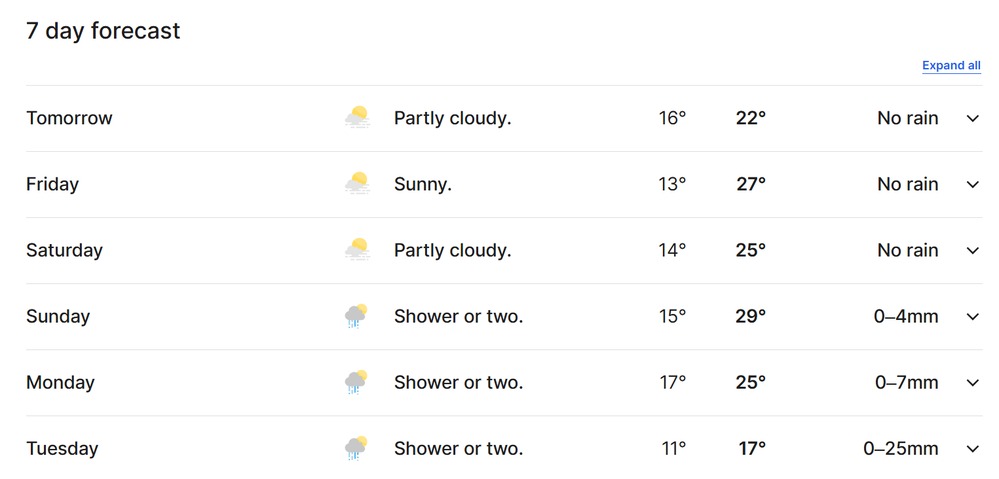Click Monday's maximum temperature 25°
This screenshot has height=479, width=999.
(x=750, y=382)
